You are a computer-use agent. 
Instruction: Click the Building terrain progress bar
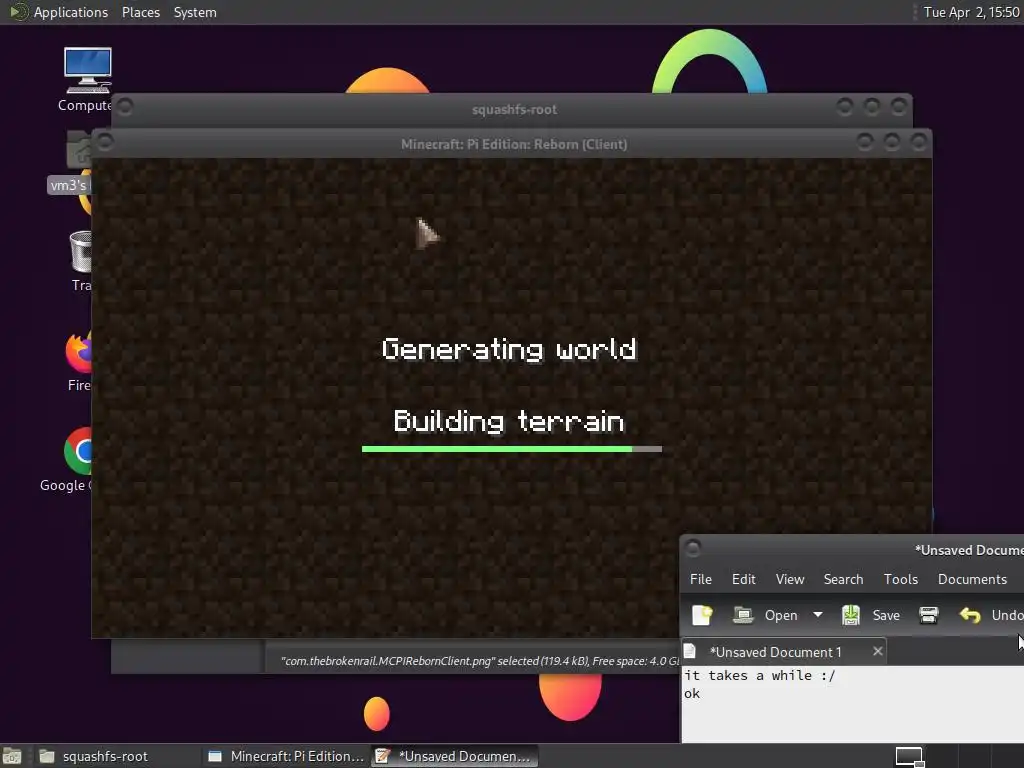[x=511, y=449]
